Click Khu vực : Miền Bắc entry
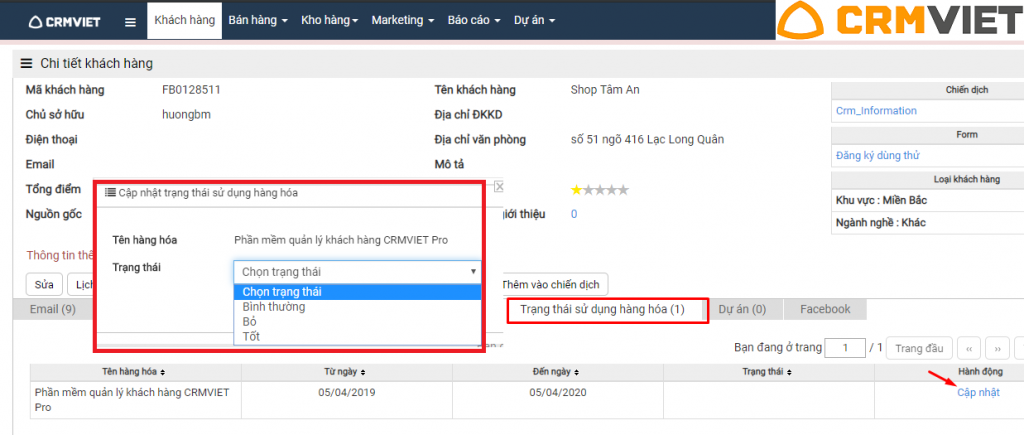The image size is (1024, 435). point(882,200)
